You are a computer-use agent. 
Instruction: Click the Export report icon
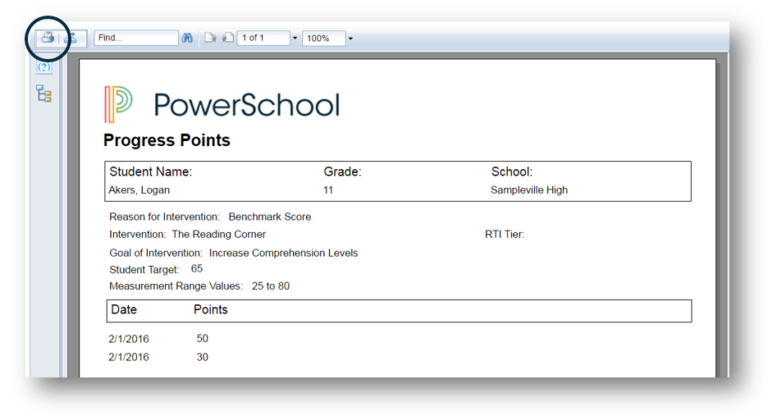point(73,38)
